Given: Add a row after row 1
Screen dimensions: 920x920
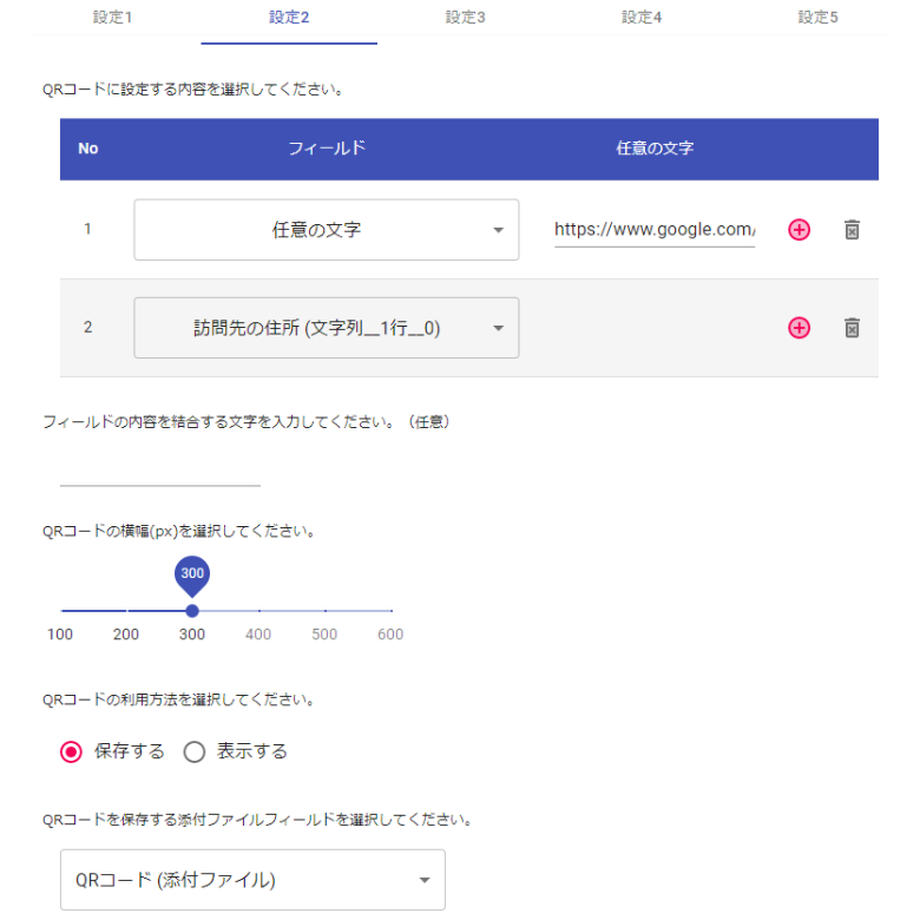Looking at the screenshot, I should (799, 229).
